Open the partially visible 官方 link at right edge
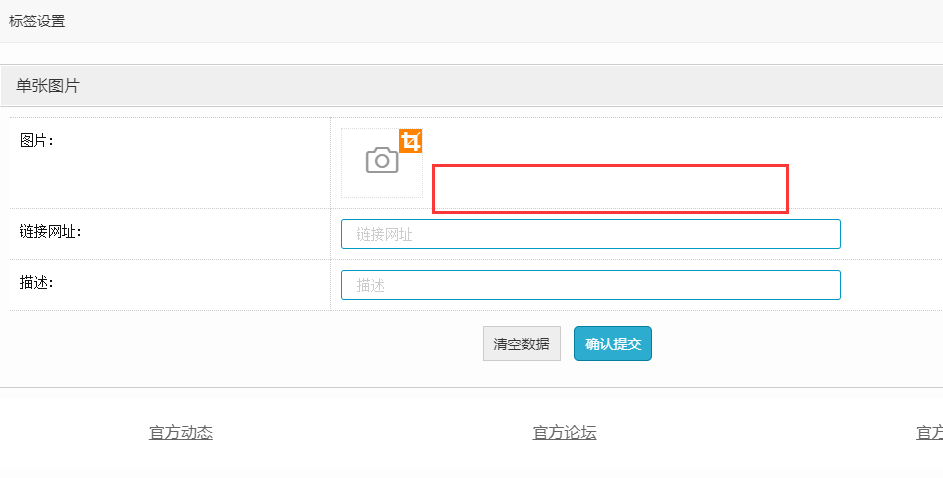Screen dimensions: 943x478 [929, 432]
